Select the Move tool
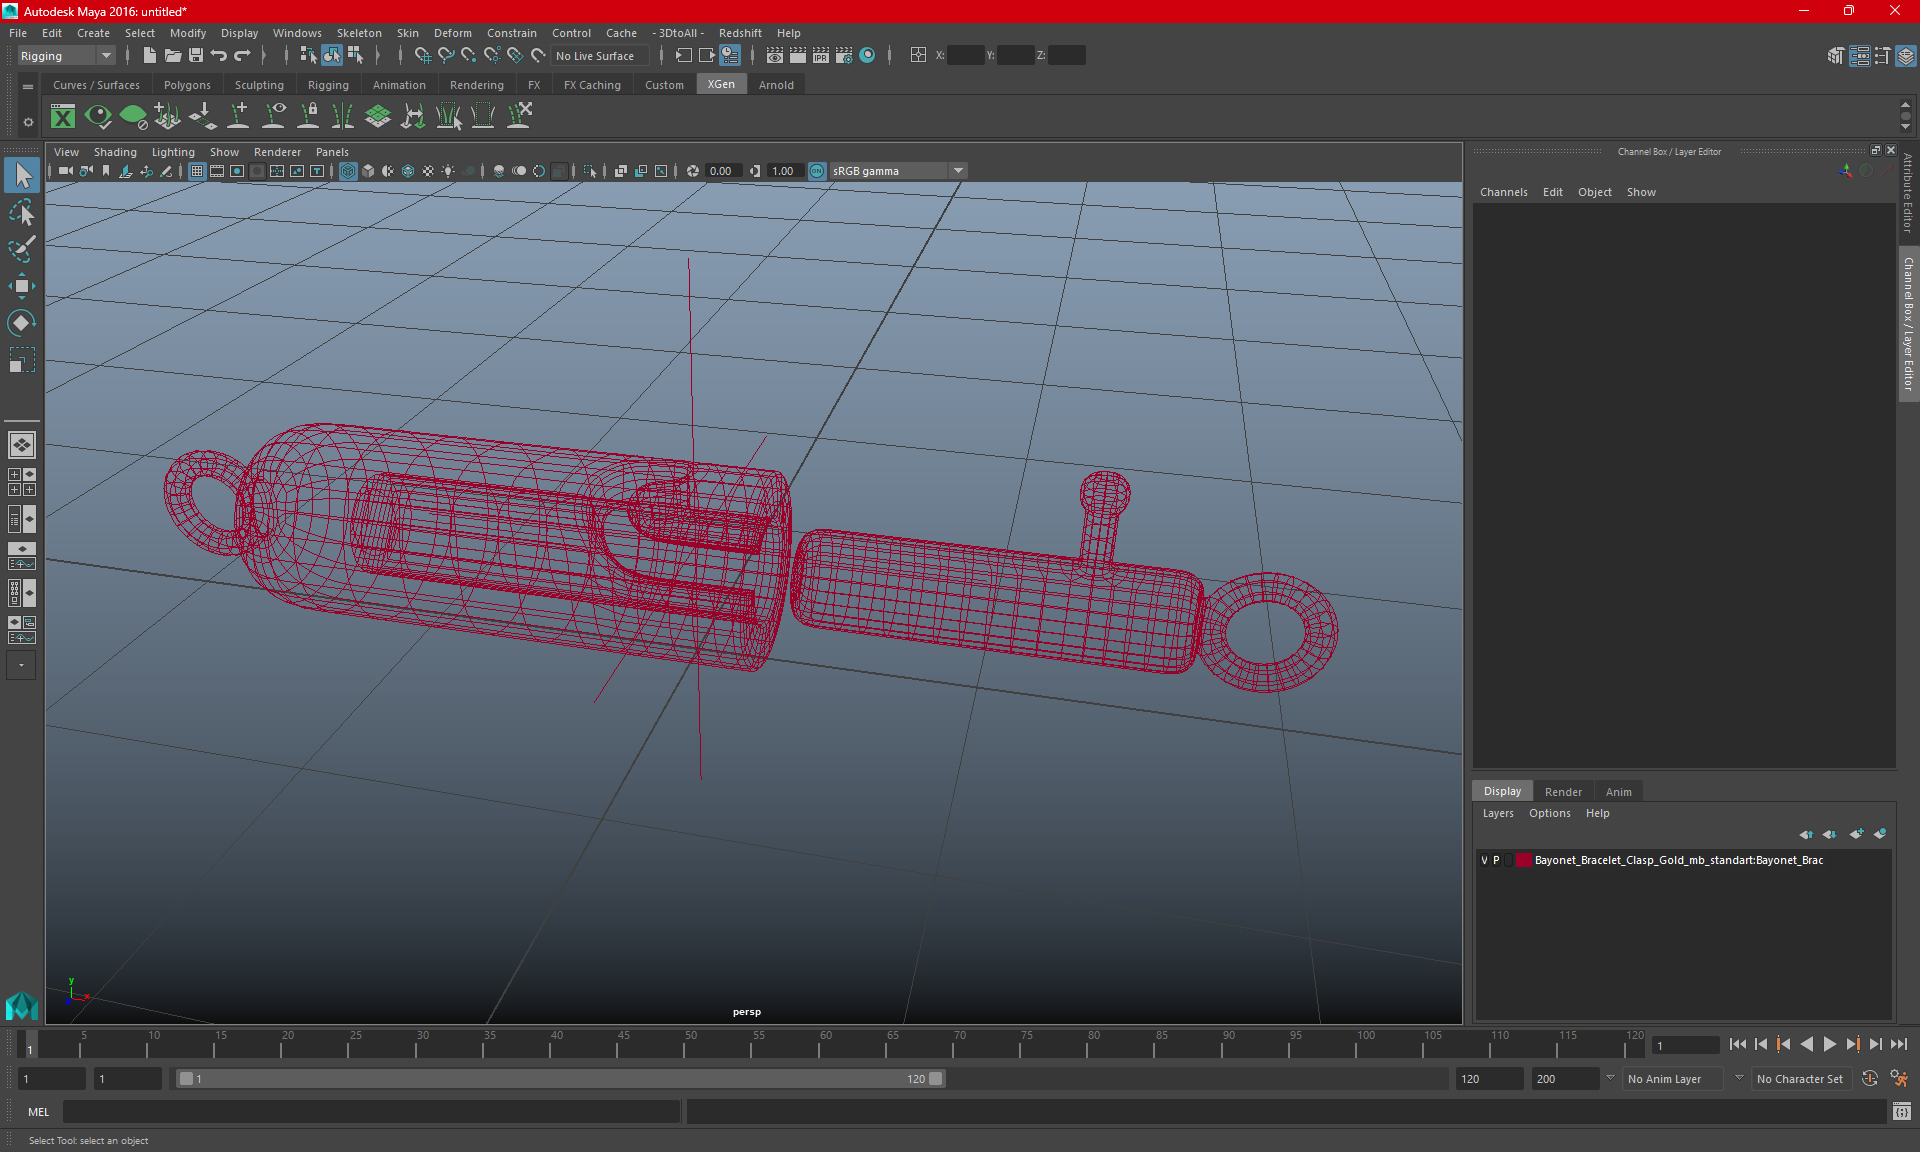The height and width of the screenshot is (1152, 1920). click(21, 286)
